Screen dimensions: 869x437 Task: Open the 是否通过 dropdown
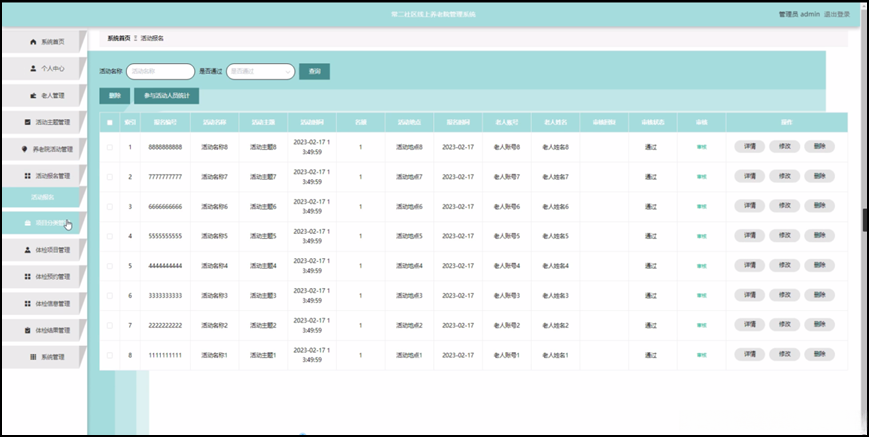click(260, 71)
